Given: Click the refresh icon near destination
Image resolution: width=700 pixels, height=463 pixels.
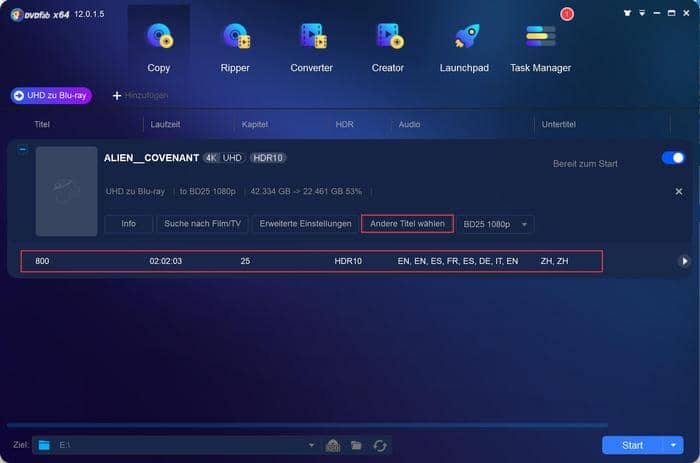Looking at the screenshot, I should [x=380, y=446].
